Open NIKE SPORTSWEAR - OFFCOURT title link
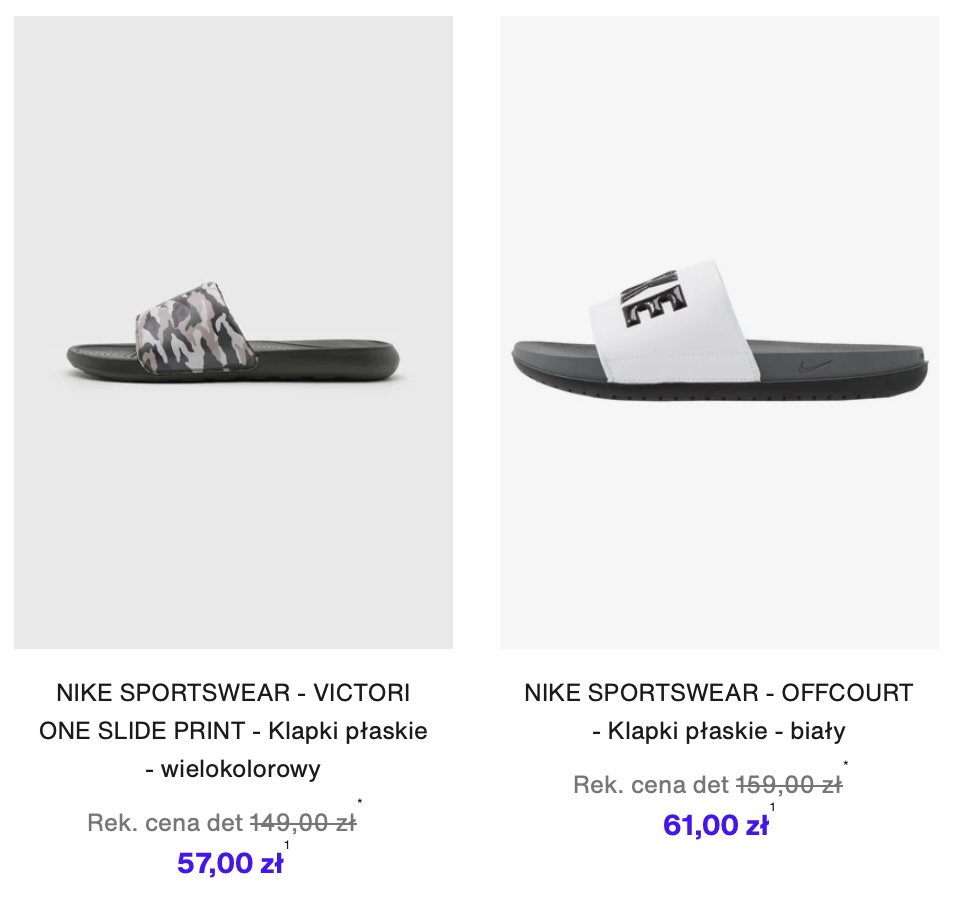 pyautogui.click(x=719, y=693)
